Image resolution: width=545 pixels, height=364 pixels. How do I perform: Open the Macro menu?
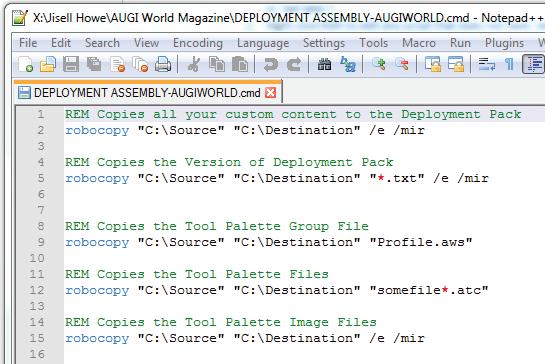point(419,43)
